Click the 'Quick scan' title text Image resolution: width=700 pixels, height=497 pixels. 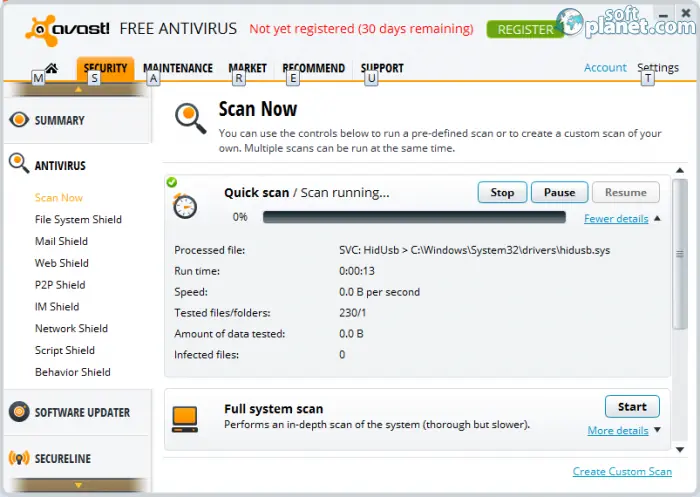(x=257, y=193)
